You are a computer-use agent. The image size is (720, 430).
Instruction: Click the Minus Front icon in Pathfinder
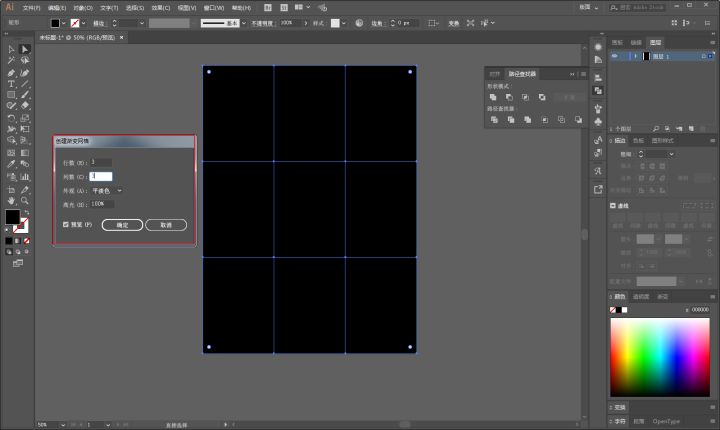tap(508, 97)
